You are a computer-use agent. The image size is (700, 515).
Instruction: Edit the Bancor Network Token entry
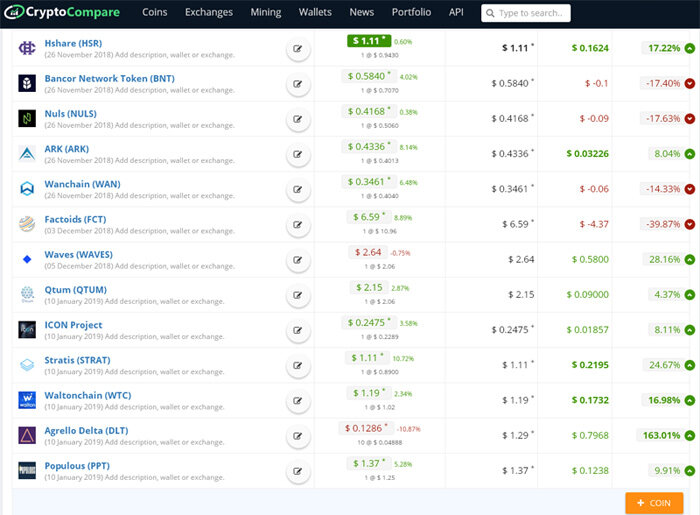coord(298,84)
